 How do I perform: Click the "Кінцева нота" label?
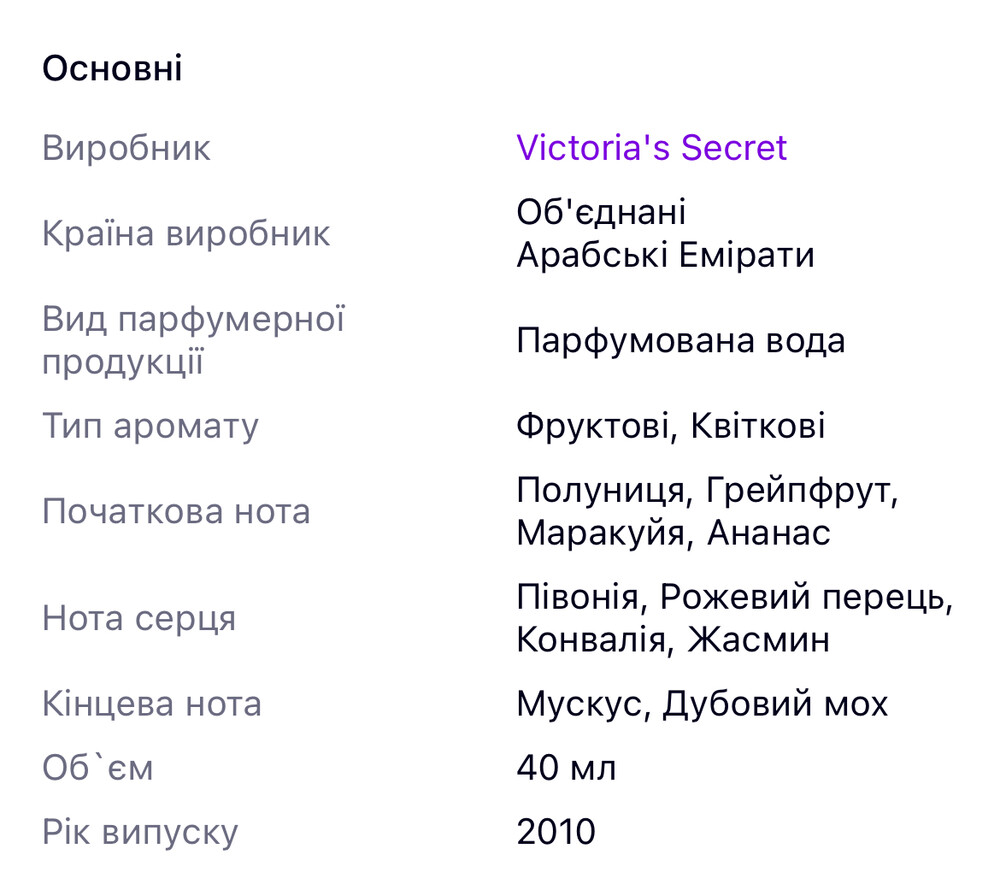click(151, 704)
